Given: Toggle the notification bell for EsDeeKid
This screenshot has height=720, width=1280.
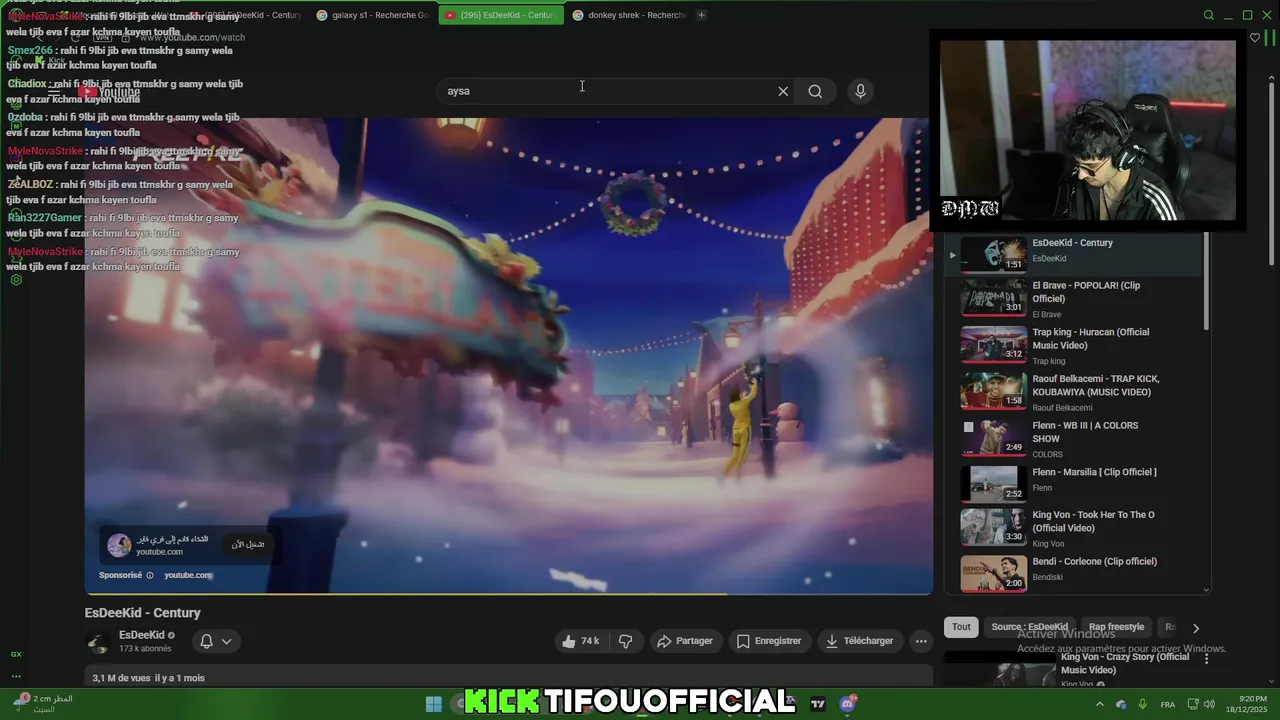Looking at the screenshot, I should pos(206,641).
